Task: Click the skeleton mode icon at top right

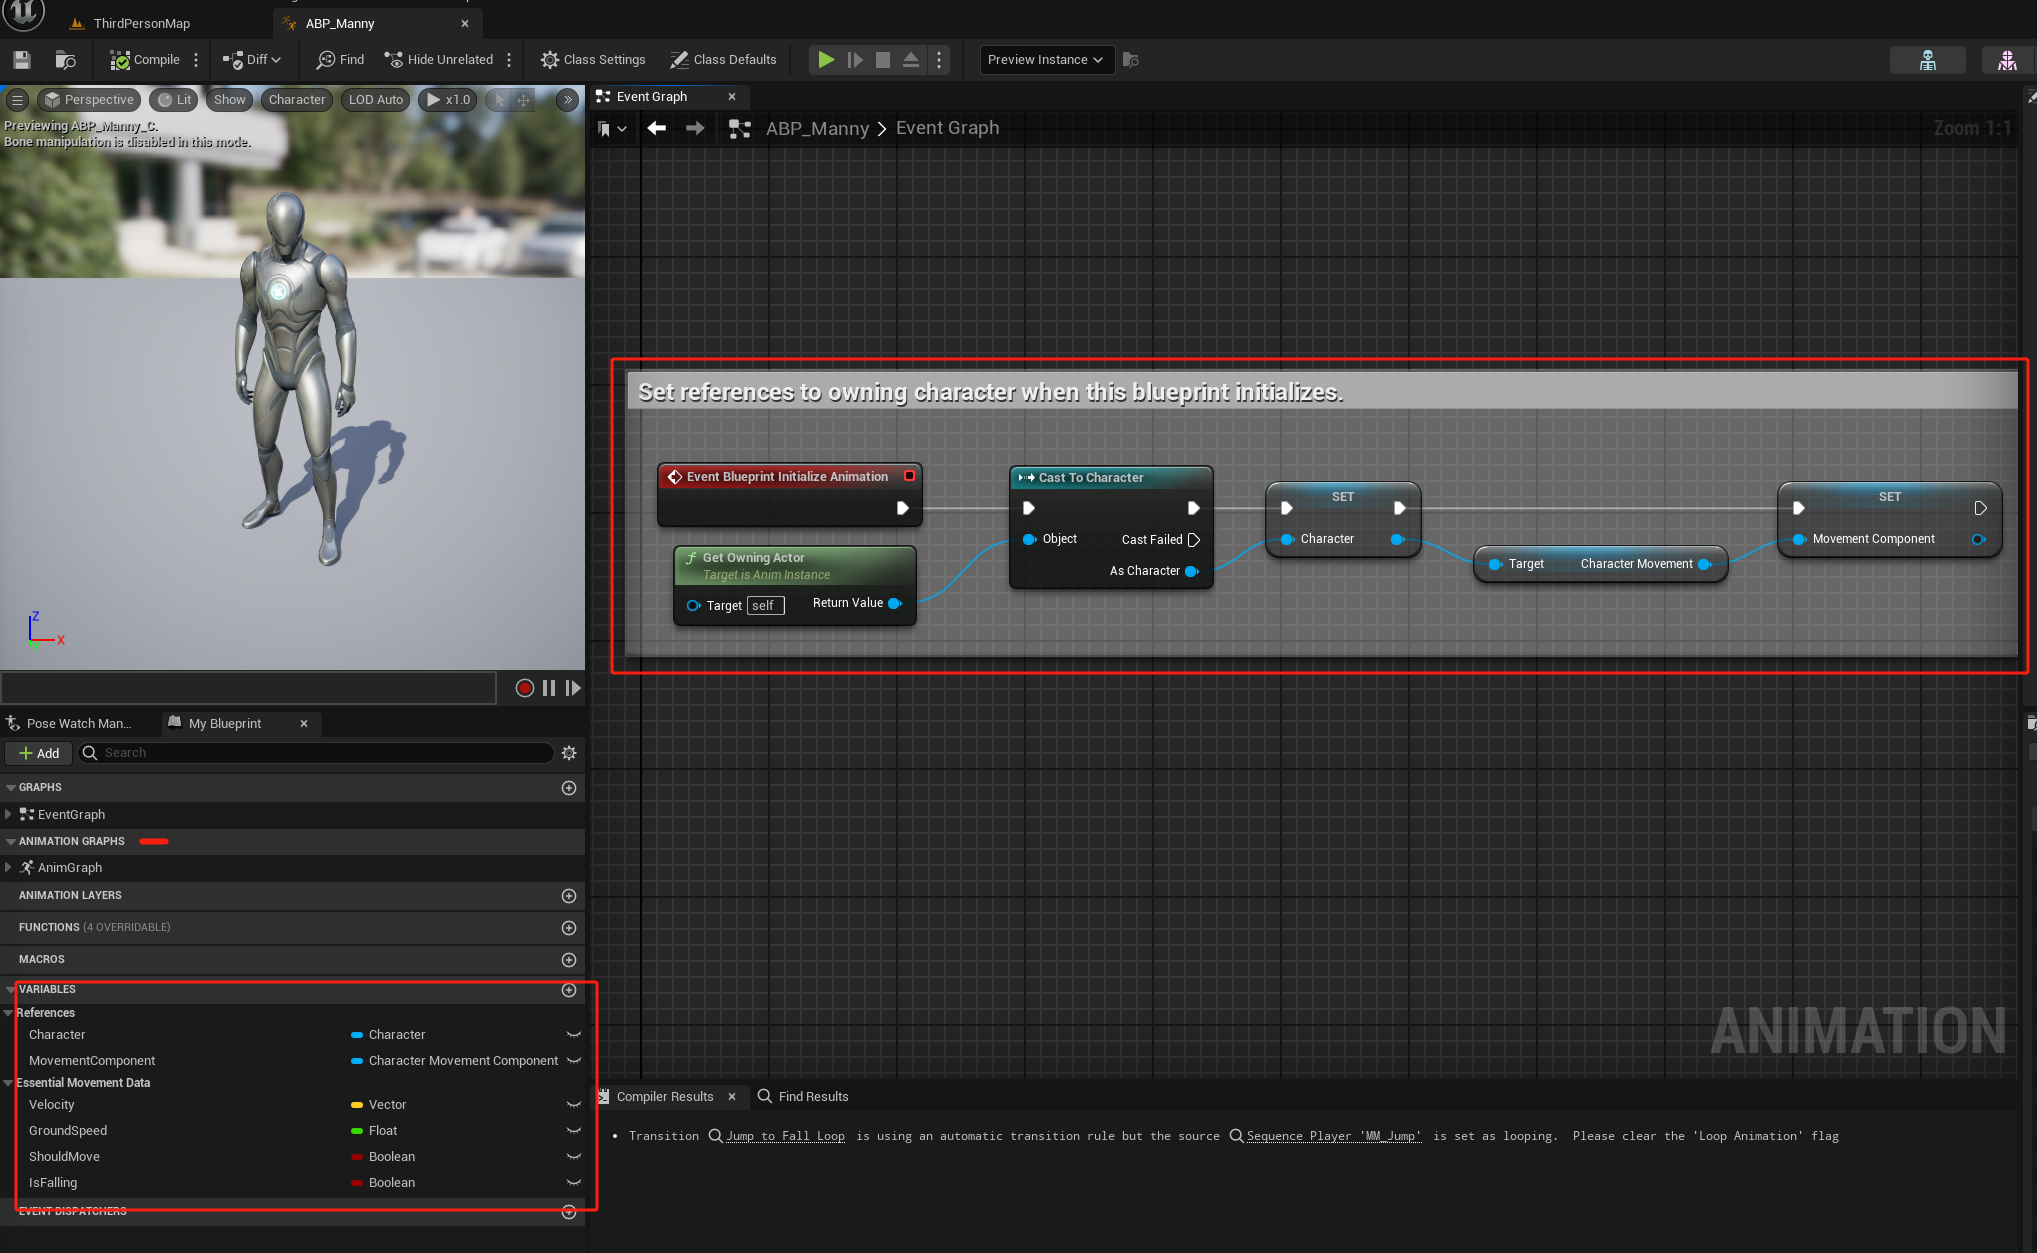Action: (x=1927, y=60)
